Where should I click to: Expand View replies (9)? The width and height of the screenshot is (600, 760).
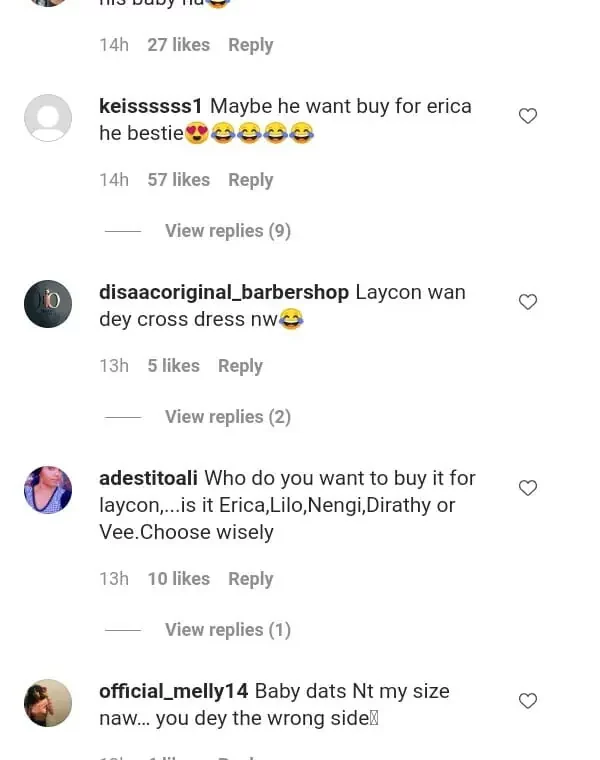[227, 231]
